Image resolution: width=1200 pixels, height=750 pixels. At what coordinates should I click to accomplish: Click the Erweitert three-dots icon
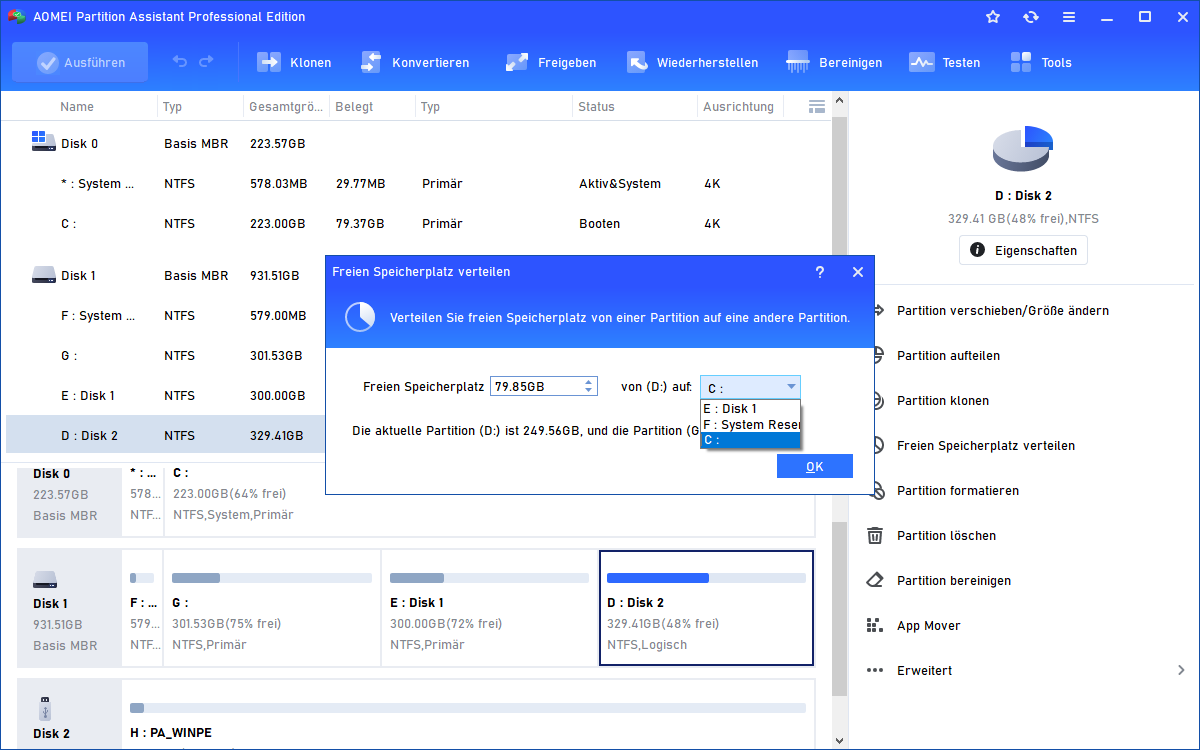pos(875,670)
